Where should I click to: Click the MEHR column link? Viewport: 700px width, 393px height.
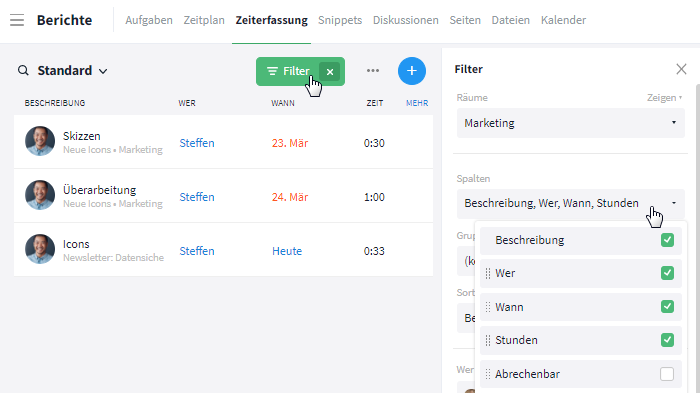point(417,103)
